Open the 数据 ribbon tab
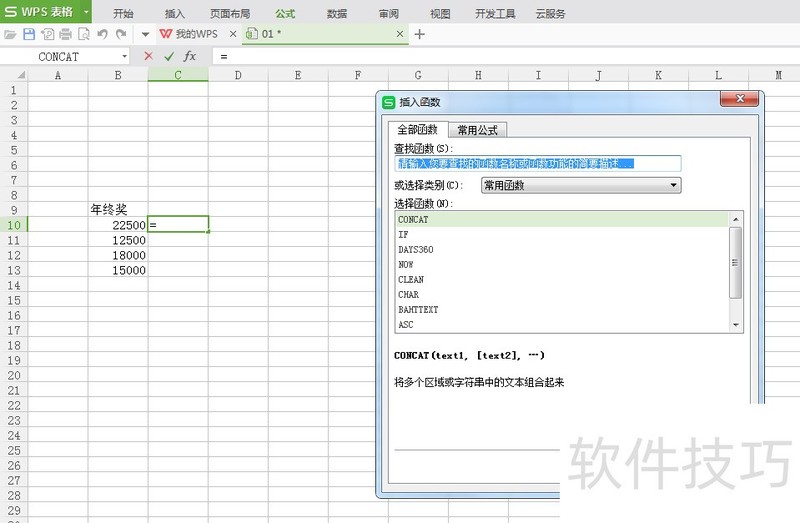The height and width of the screenshot is (523, 800). [x=337, y=14]
